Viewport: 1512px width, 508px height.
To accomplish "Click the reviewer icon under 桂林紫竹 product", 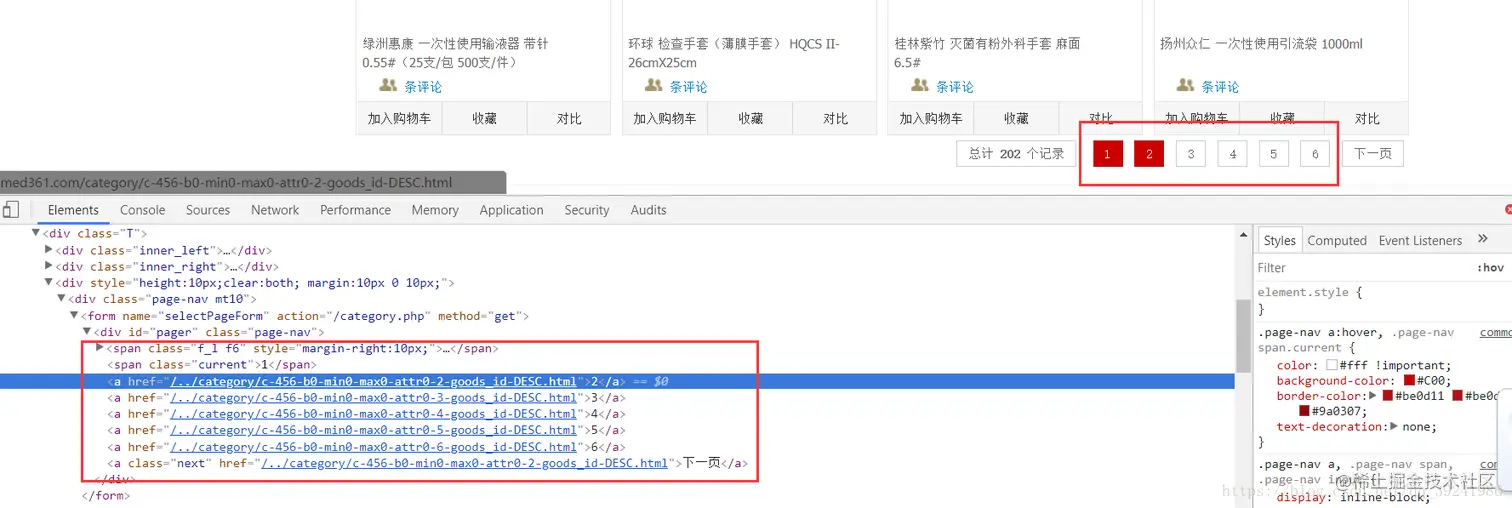I will 920,86.
